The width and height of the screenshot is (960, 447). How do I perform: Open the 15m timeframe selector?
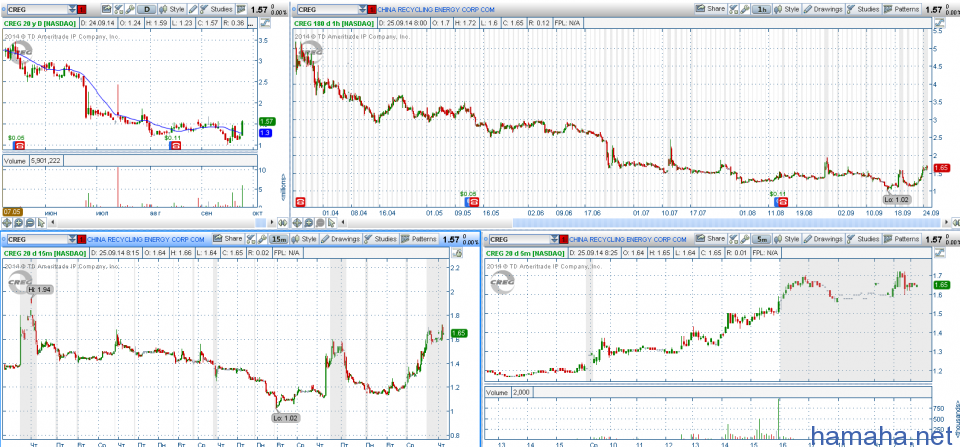pyautogui.click(x=279, y=239)
